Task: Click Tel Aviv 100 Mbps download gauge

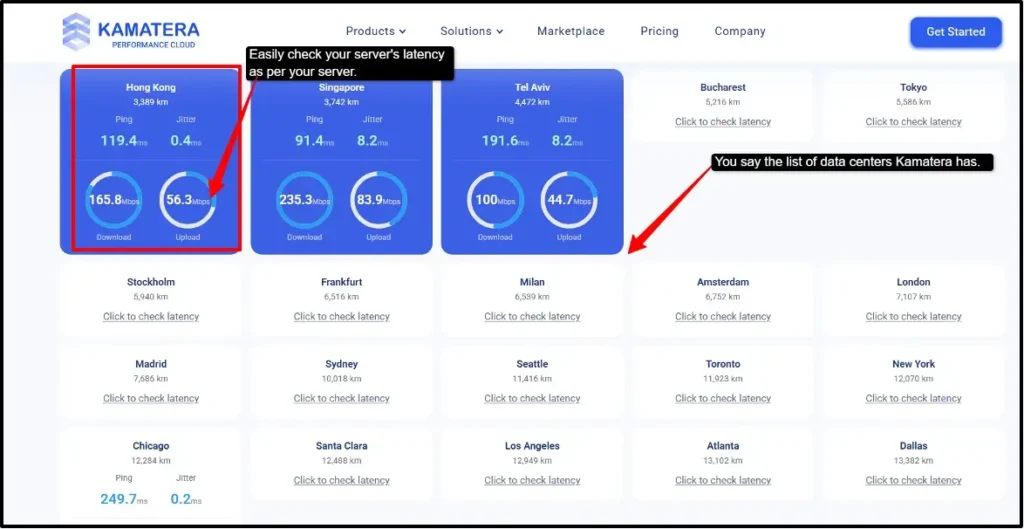Action: click(495, 200)
